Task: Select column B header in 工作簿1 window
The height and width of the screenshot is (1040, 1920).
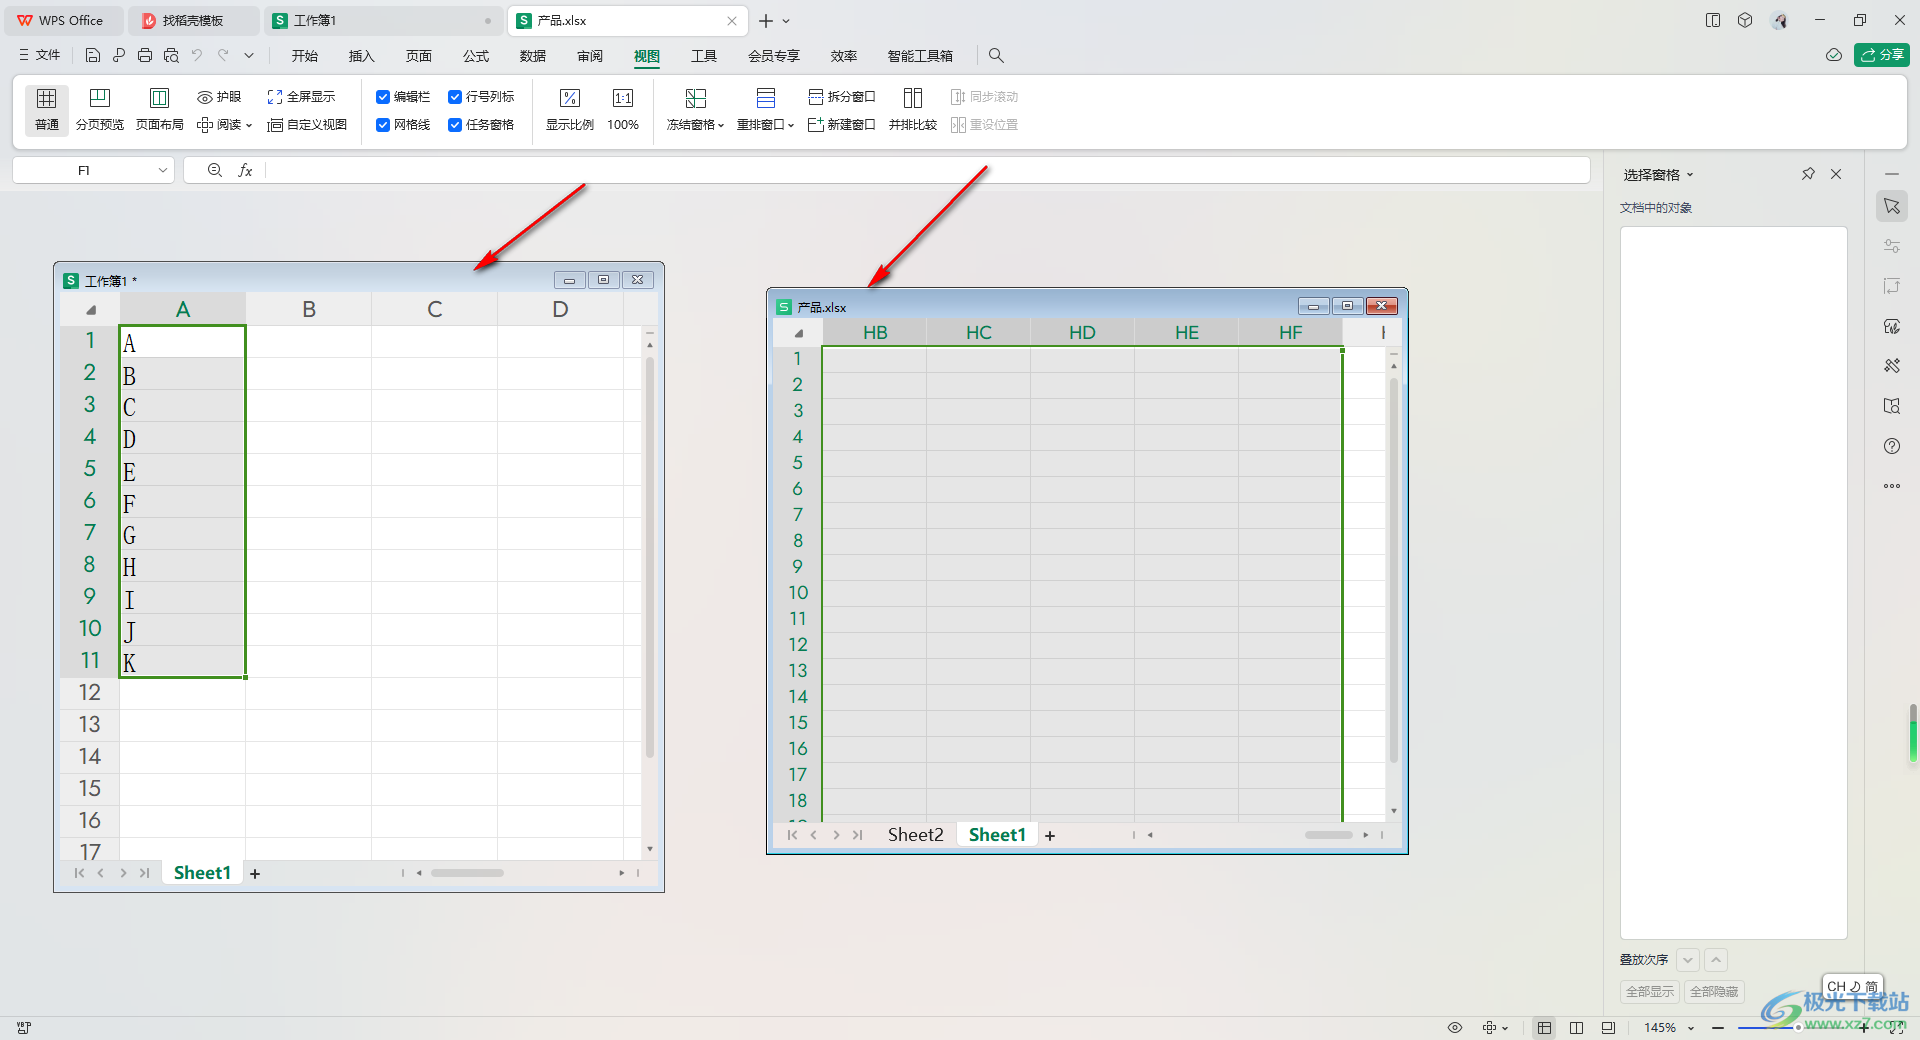Action: point(309,310)
